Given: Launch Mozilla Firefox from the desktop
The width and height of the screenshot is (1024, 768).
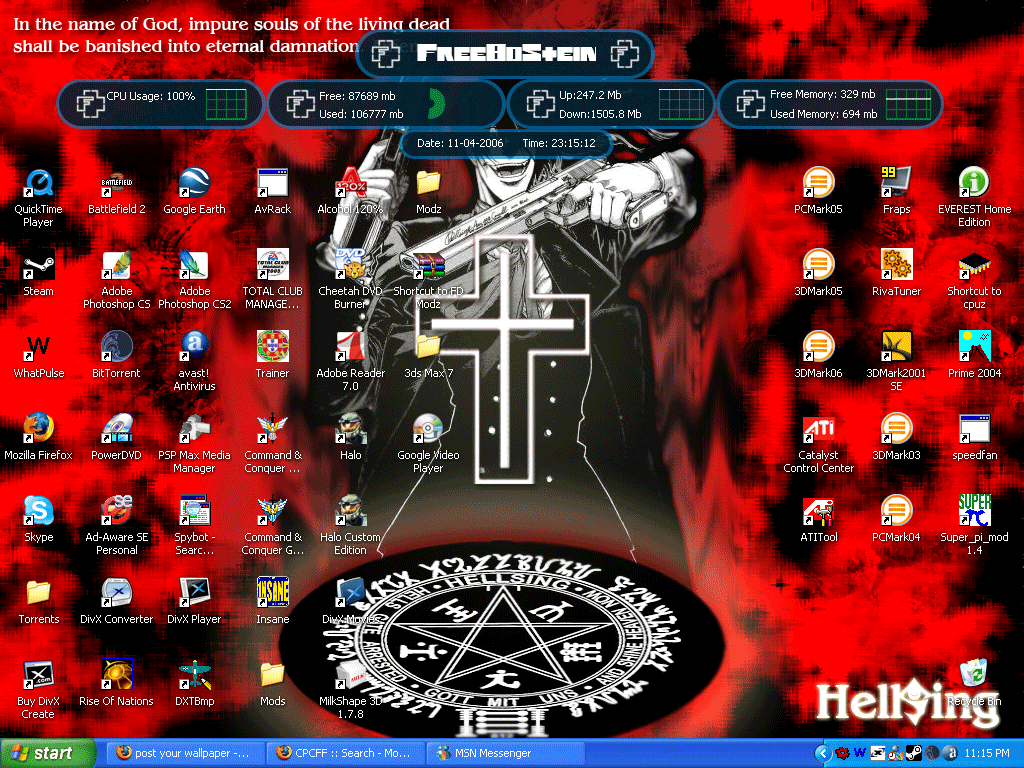Looking at the screenshot, I should click(x=38, y=430).
